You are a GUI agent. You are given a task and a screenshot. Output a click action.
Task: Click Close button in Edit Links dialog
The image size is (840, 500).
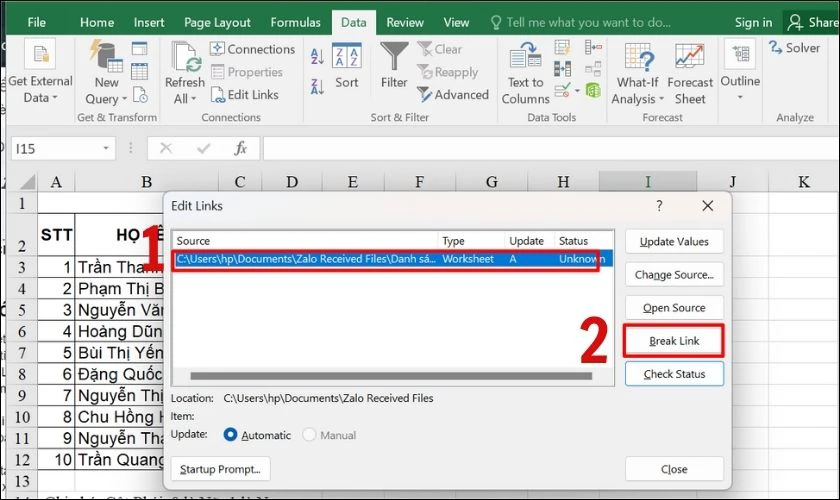tap(674, 469)
